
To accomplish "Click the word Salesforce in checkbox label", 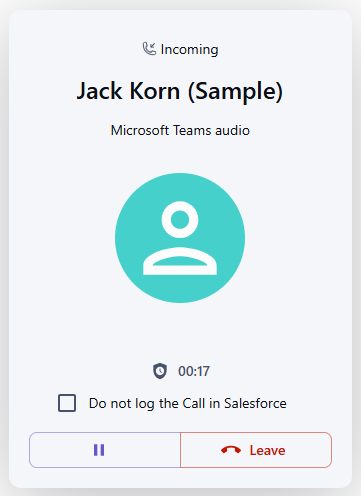I will pos(255,403).
